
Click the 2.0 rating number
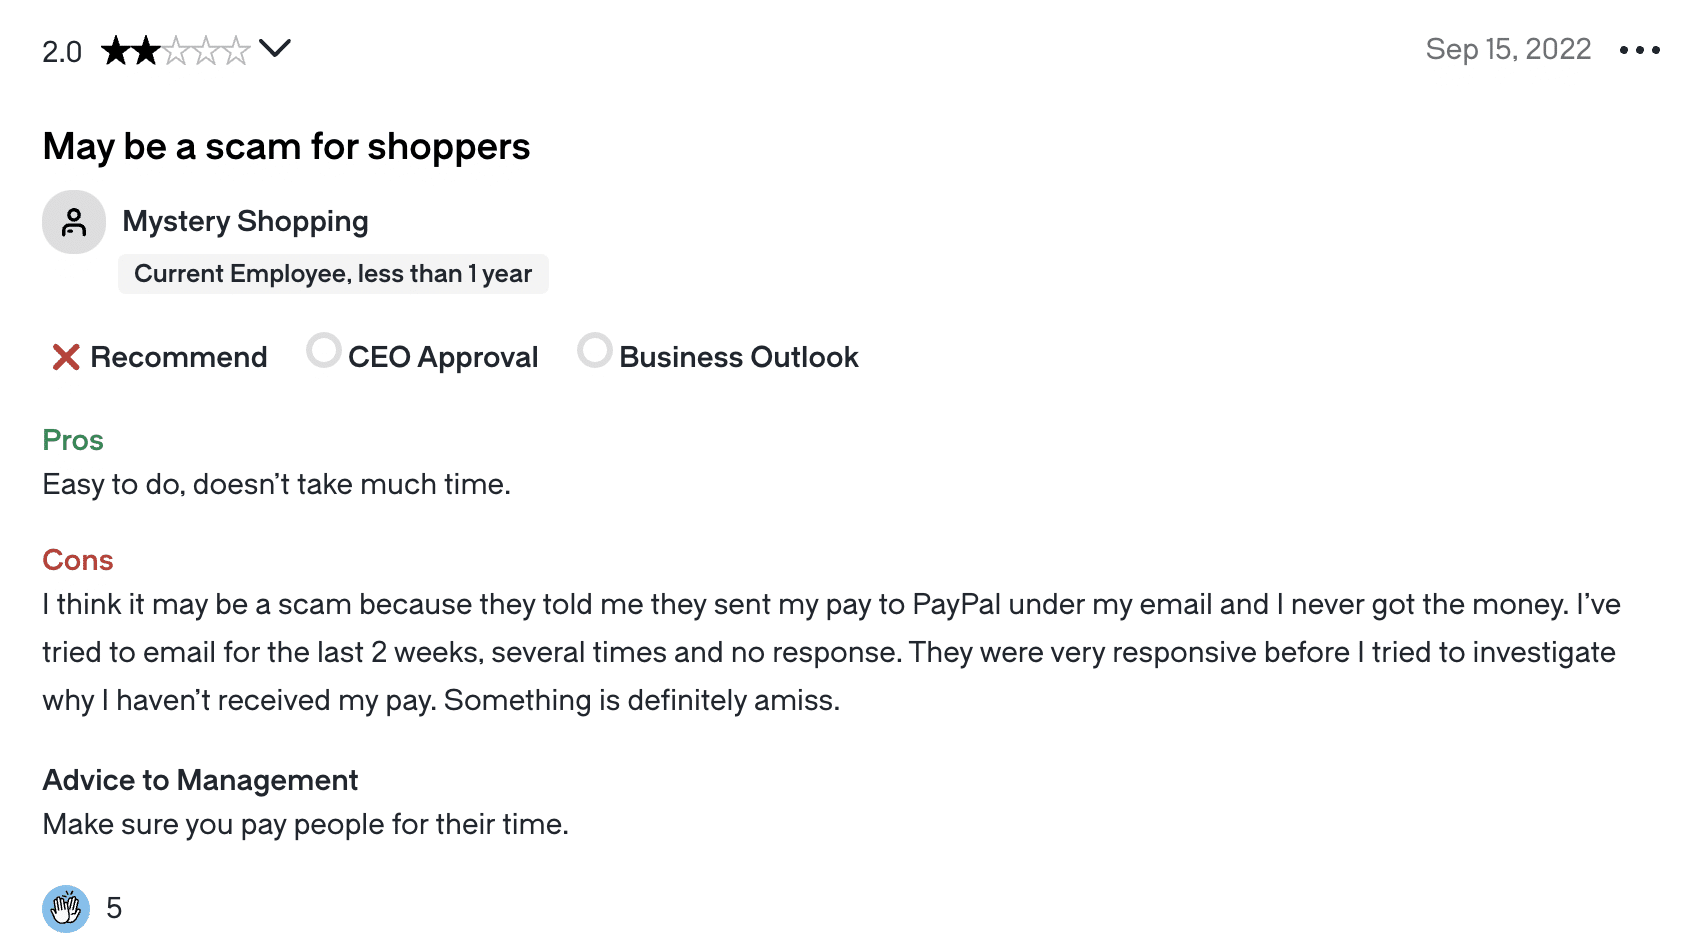tap(62, 52)
